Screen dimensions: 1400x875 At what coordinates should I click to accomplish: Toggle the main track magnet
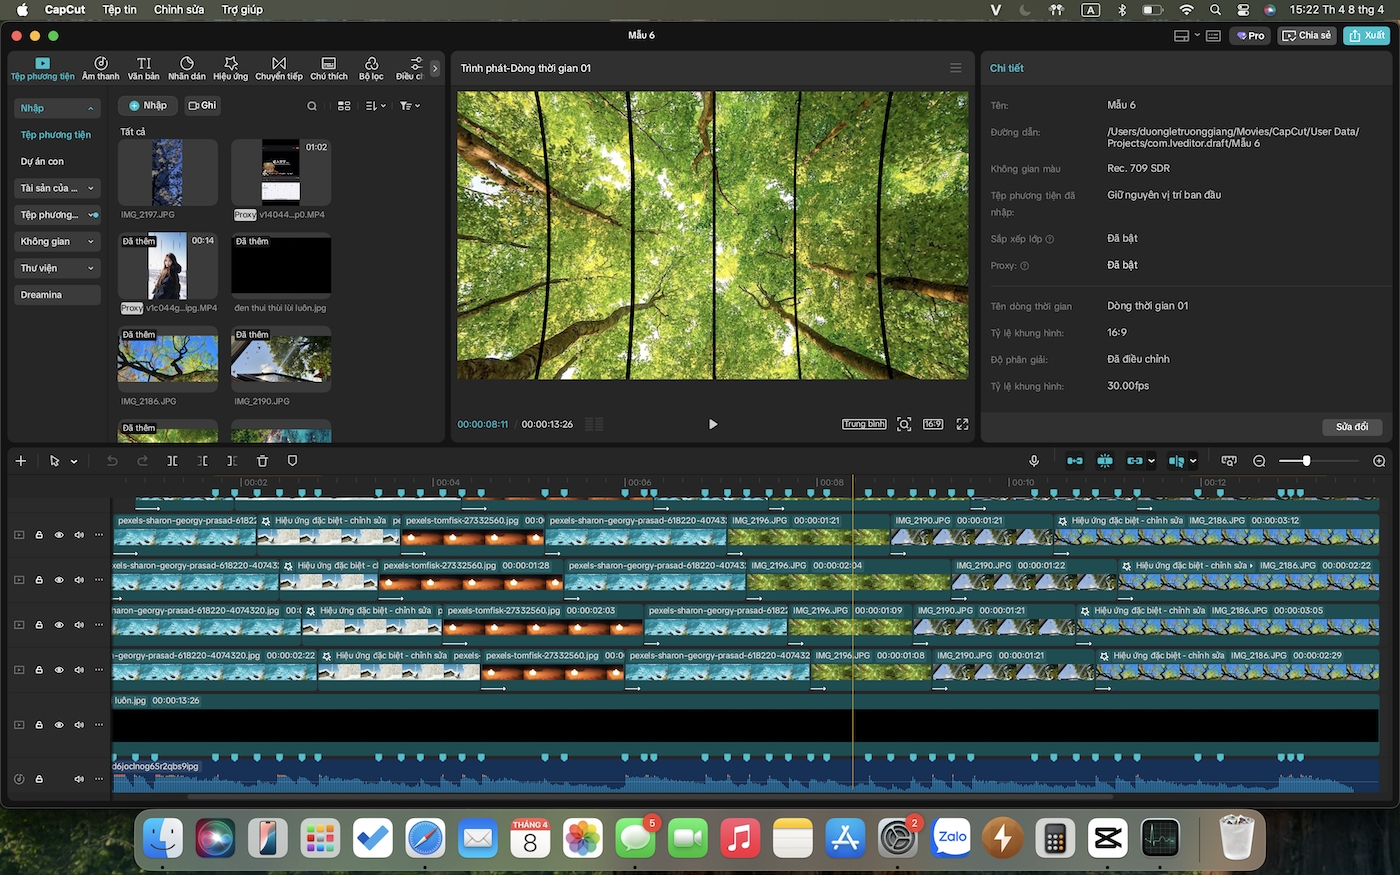click(x=1075, y=461)
